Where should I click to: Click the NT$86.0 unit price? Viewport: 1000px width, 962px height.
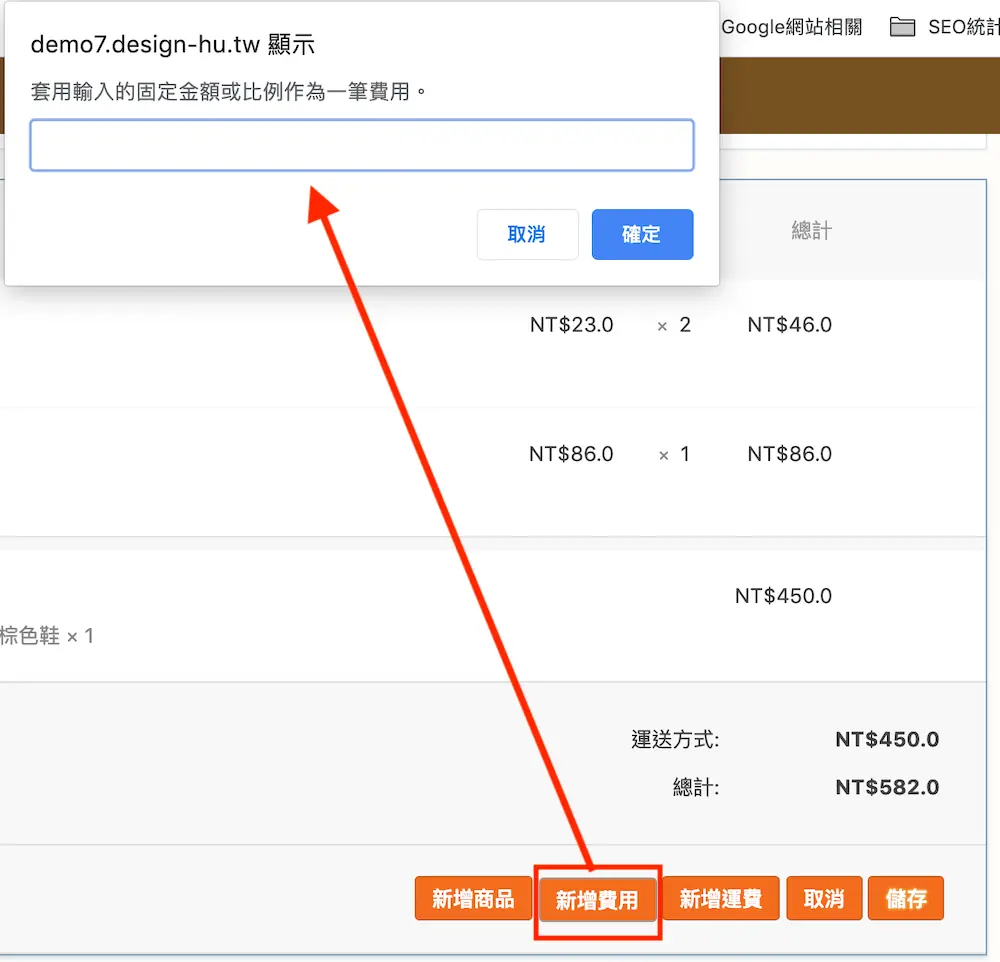571,454
